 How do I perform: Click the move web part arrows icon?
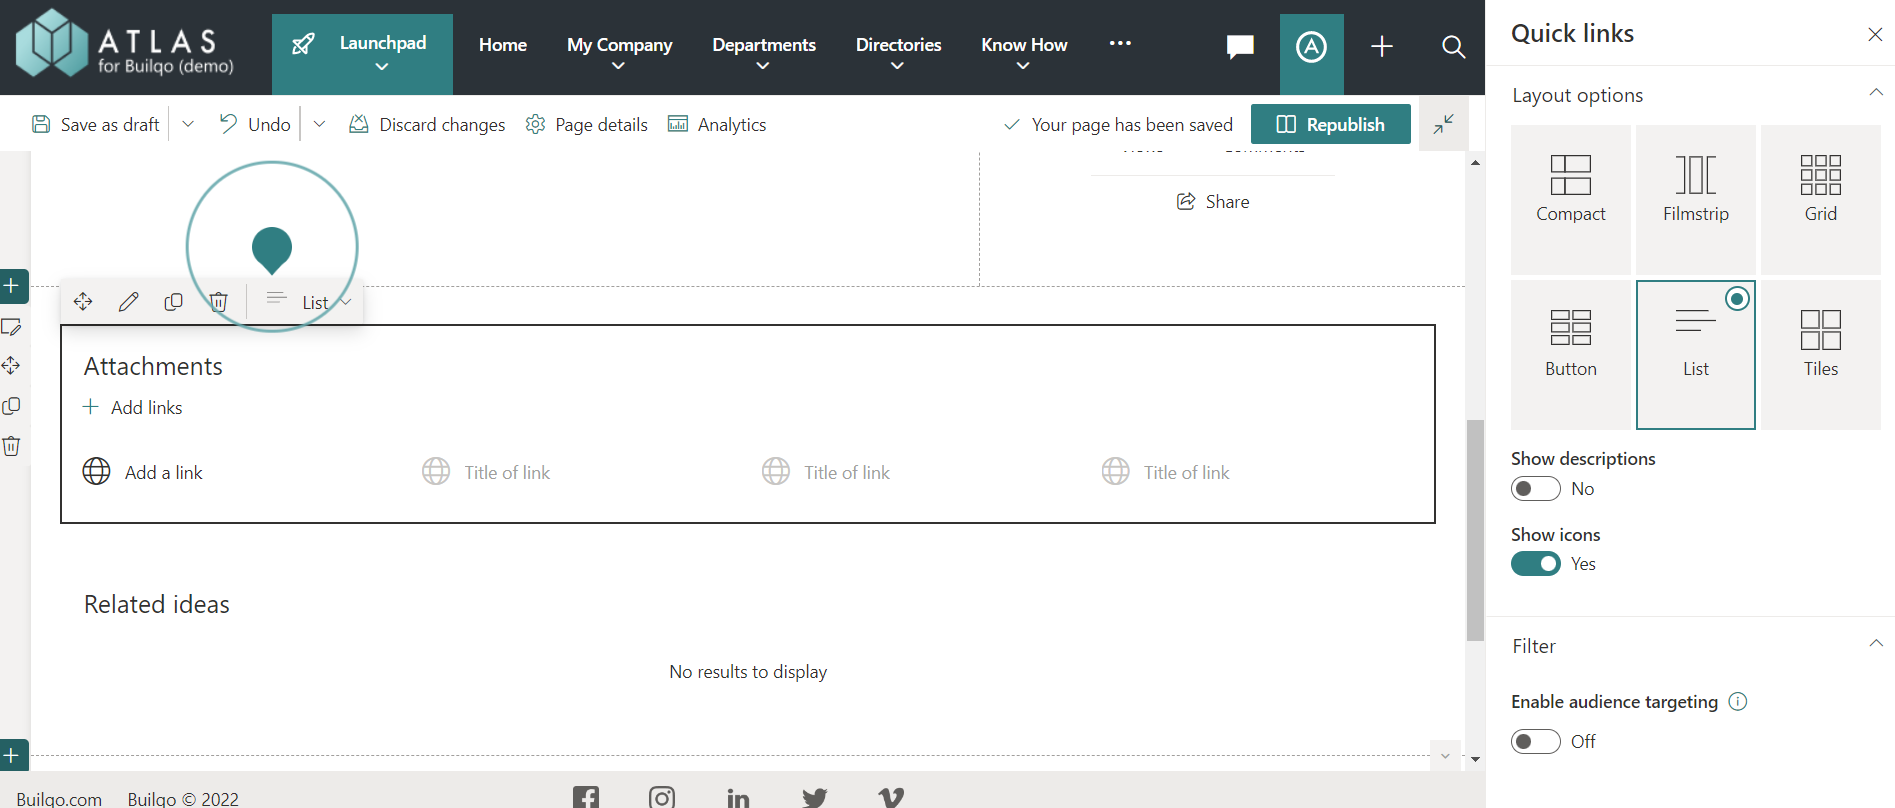point(83,302)
